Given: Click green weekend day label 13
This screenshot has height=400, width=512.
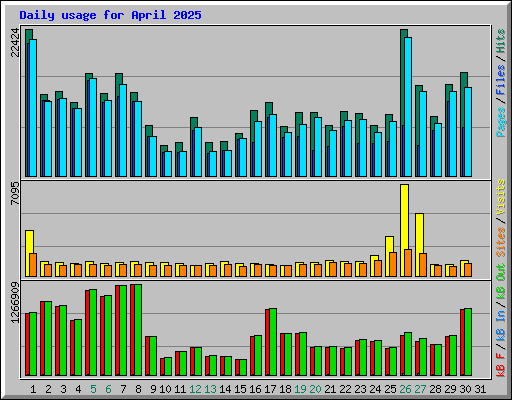Looking at the screenshot, I should [x=210, y=389].
